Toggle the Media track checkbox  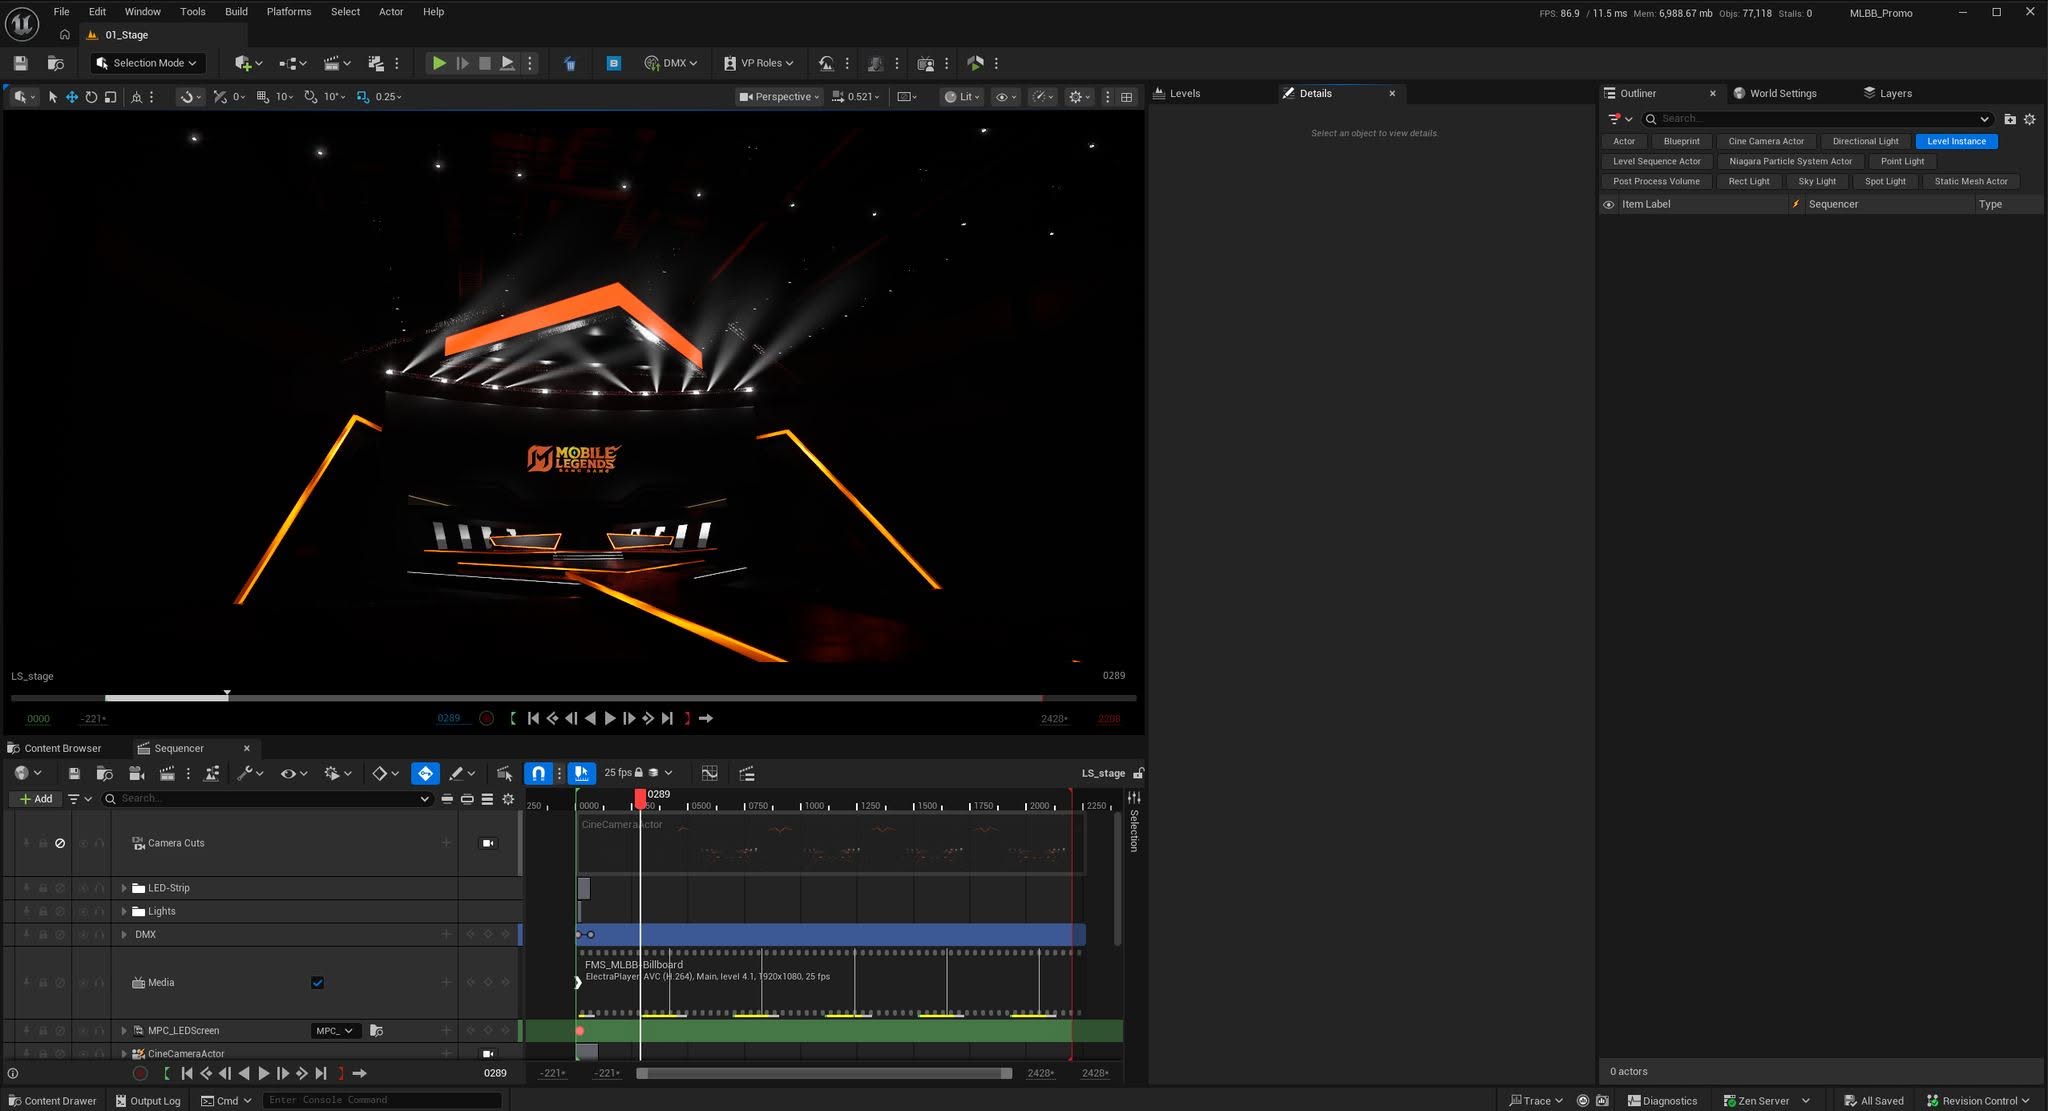pos(318,983)
